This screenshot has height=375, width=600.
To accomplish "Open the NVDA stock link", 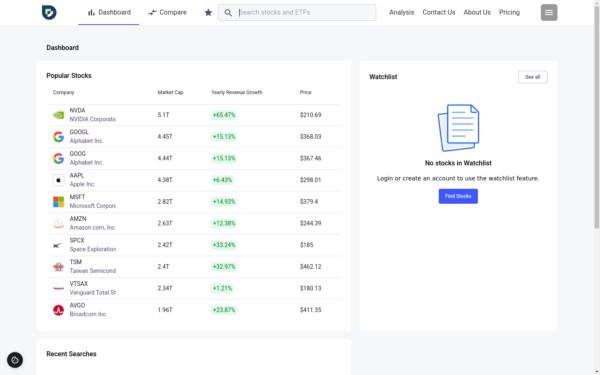I will [x=77, y=111].
